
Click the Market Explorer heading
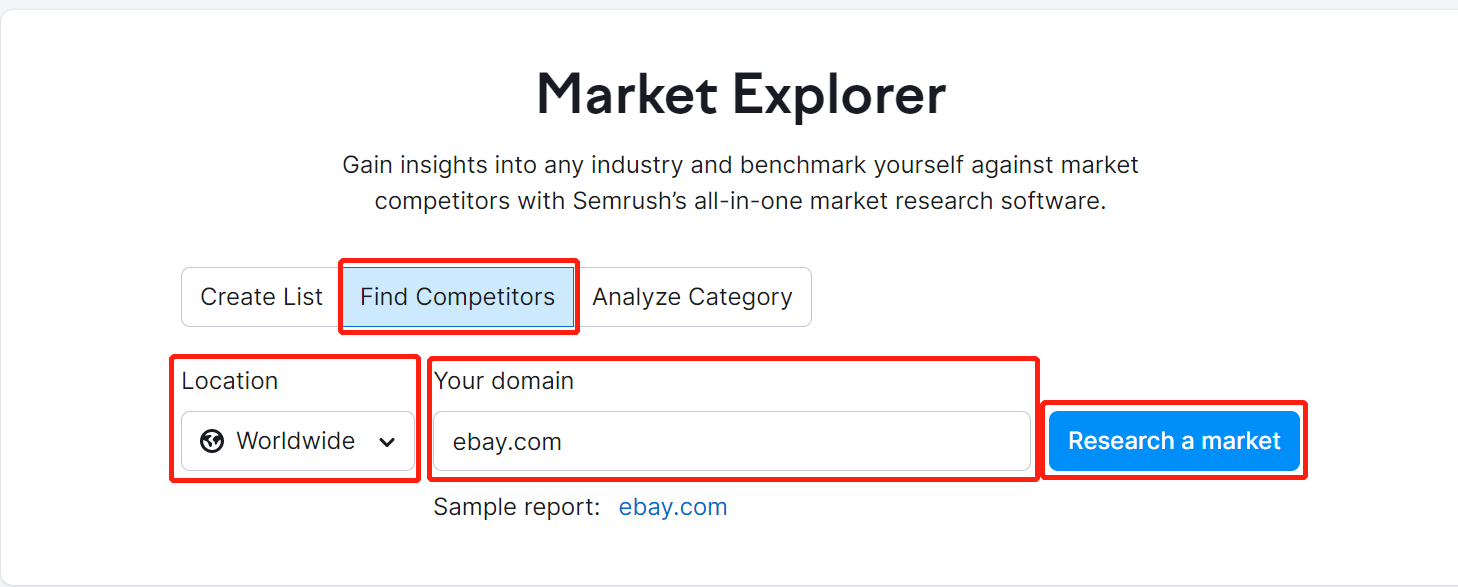pyautogui.click(x=741, y=95)
